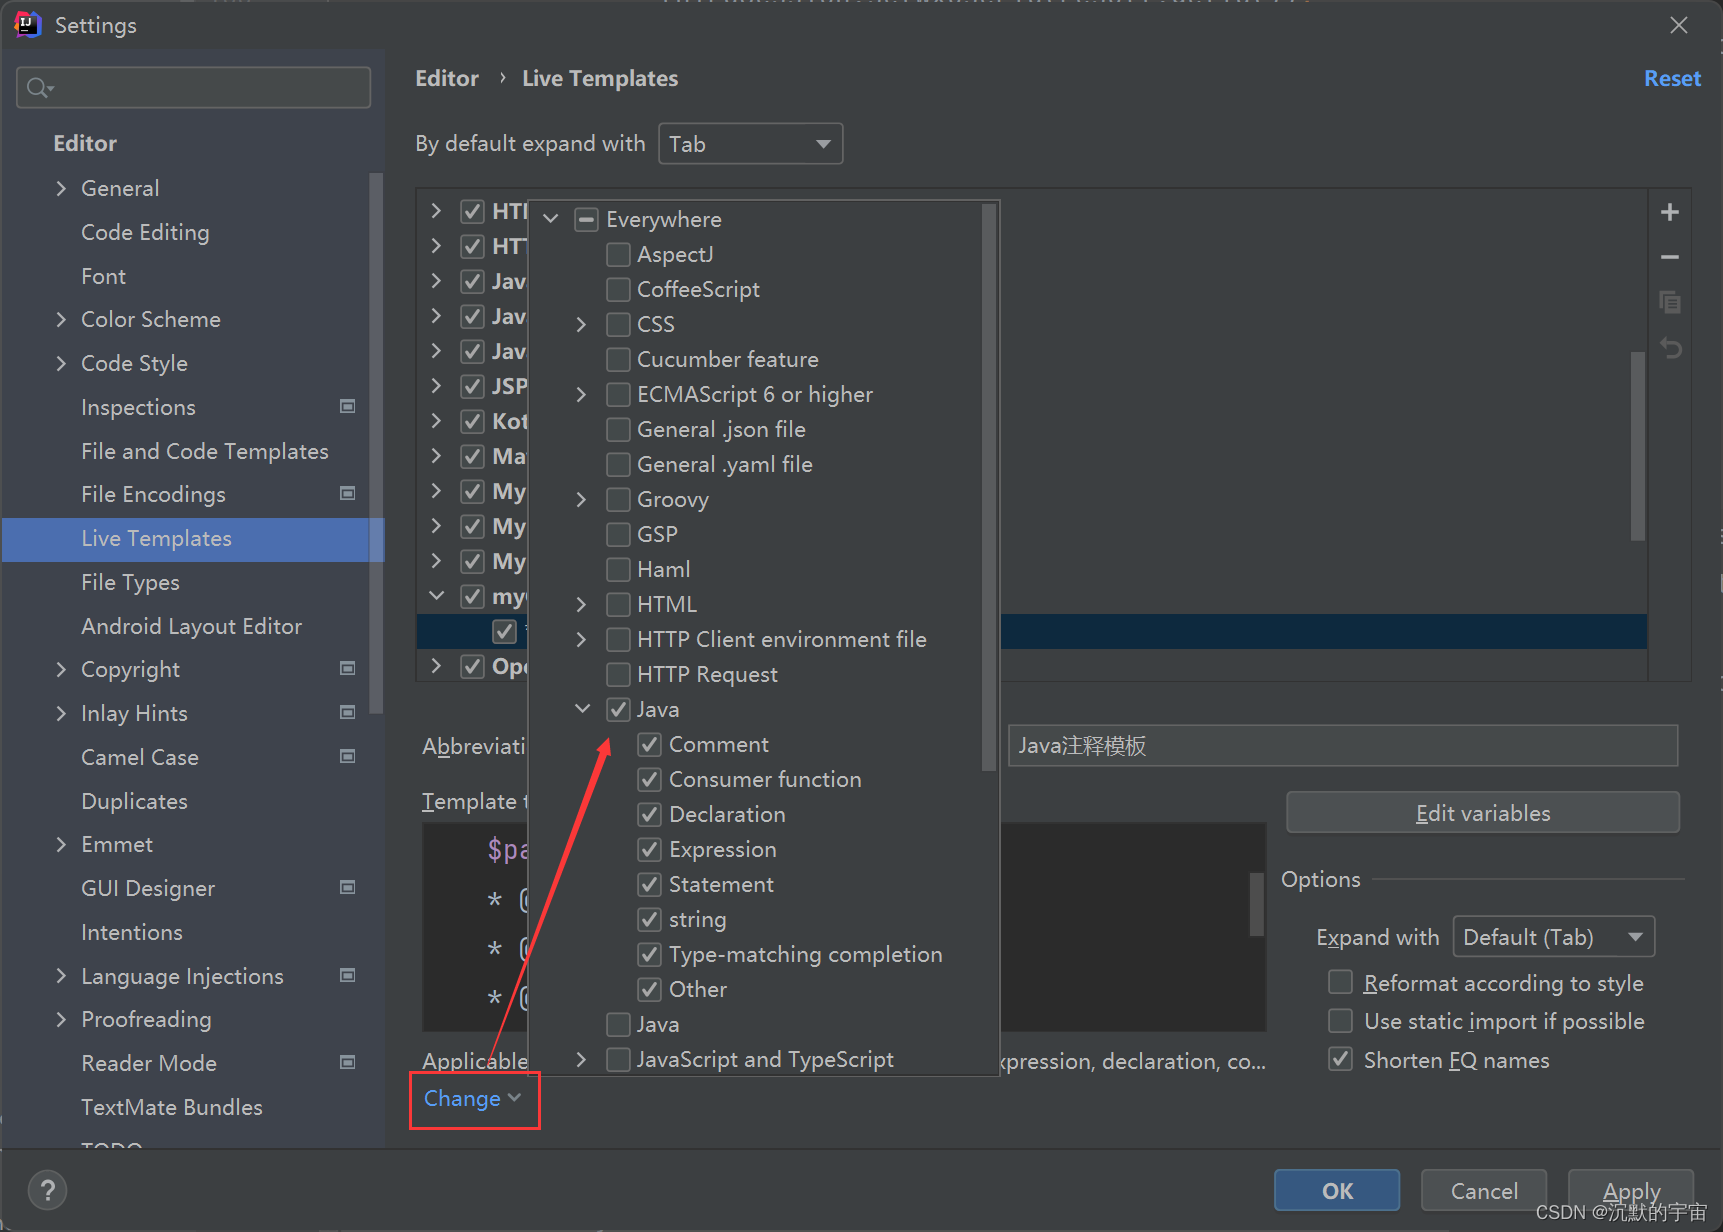
Task: Click the OK button
Action: pyautogui.click(x=1336, y=1190)
